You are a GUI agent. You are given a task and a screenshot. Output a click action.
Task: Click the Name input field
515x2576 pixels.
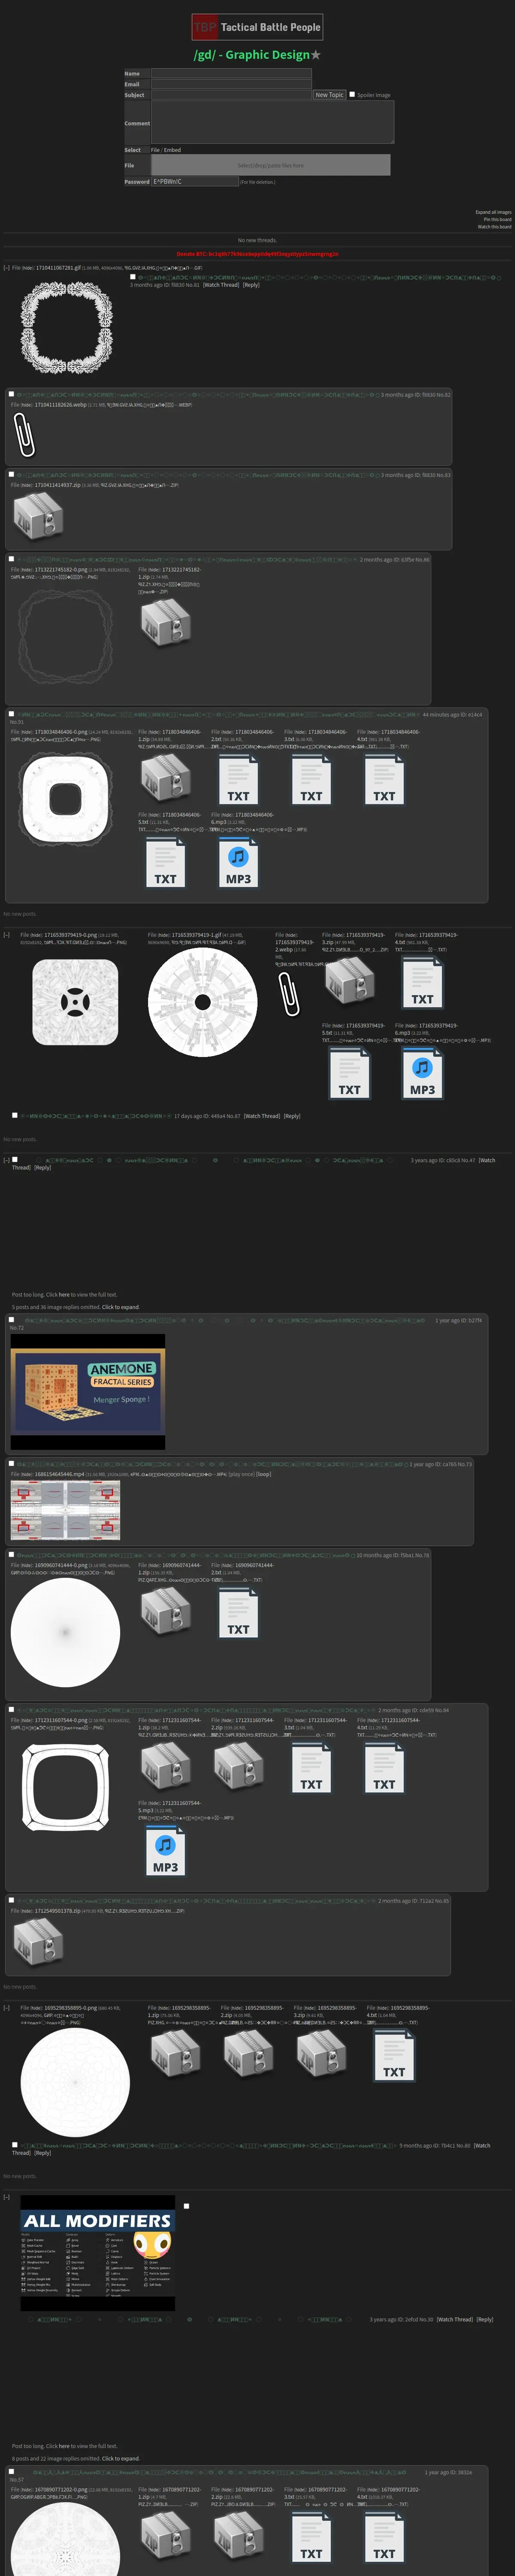tap(231, 74)
